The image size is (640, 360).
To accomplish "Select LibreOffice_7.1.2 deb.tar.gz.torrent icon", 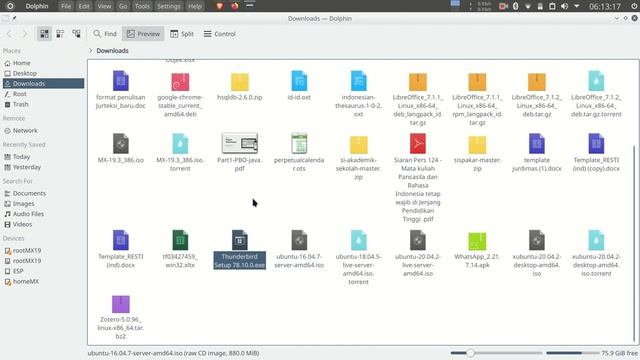I will [596, 81].
